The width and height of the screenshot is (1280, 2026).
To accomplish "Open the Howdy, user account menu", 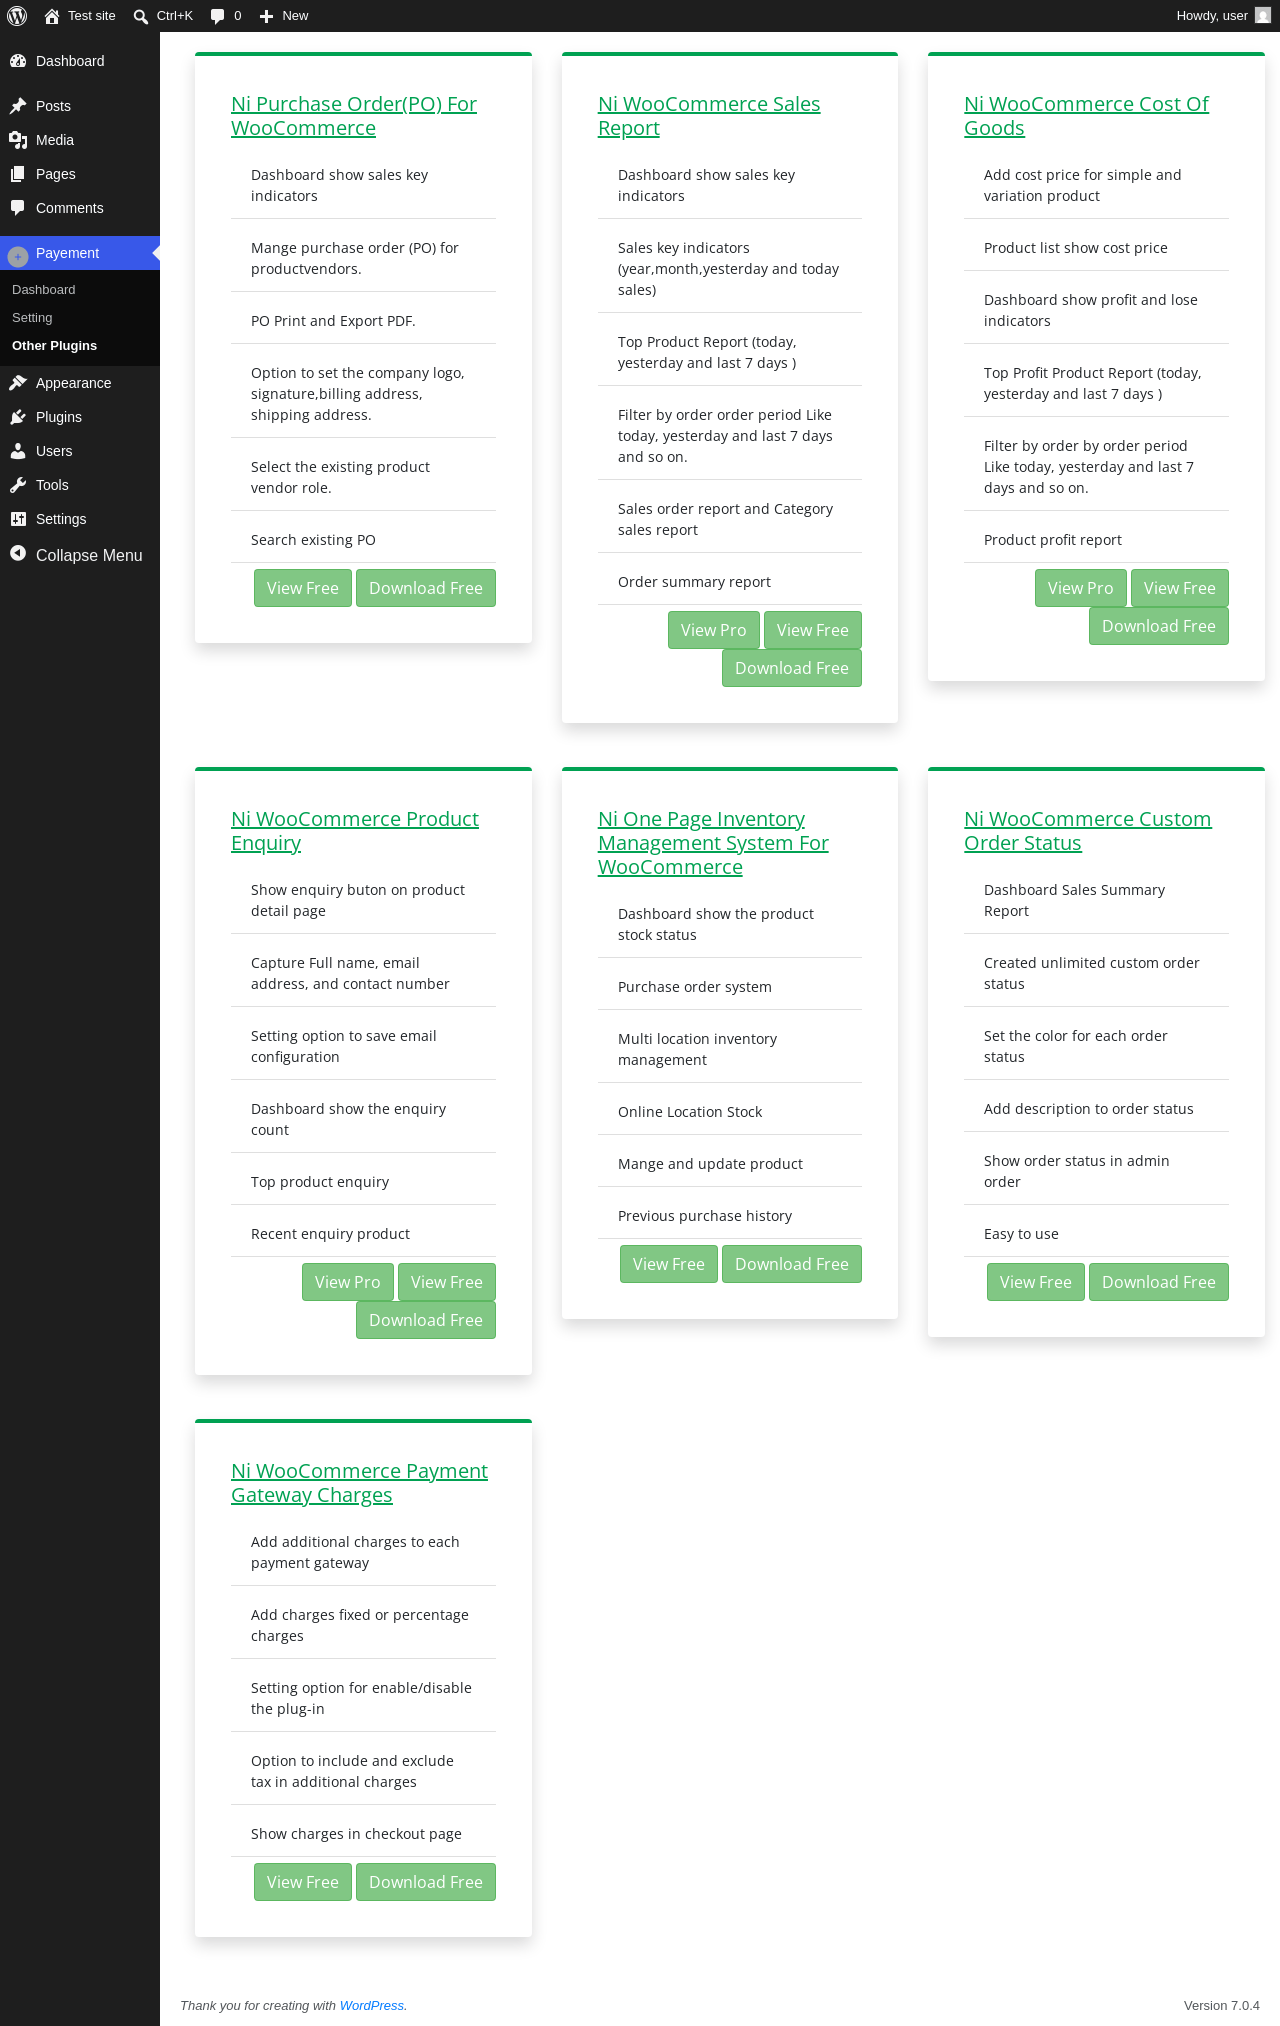I will pyautogui.click(x=1223, y=16).
